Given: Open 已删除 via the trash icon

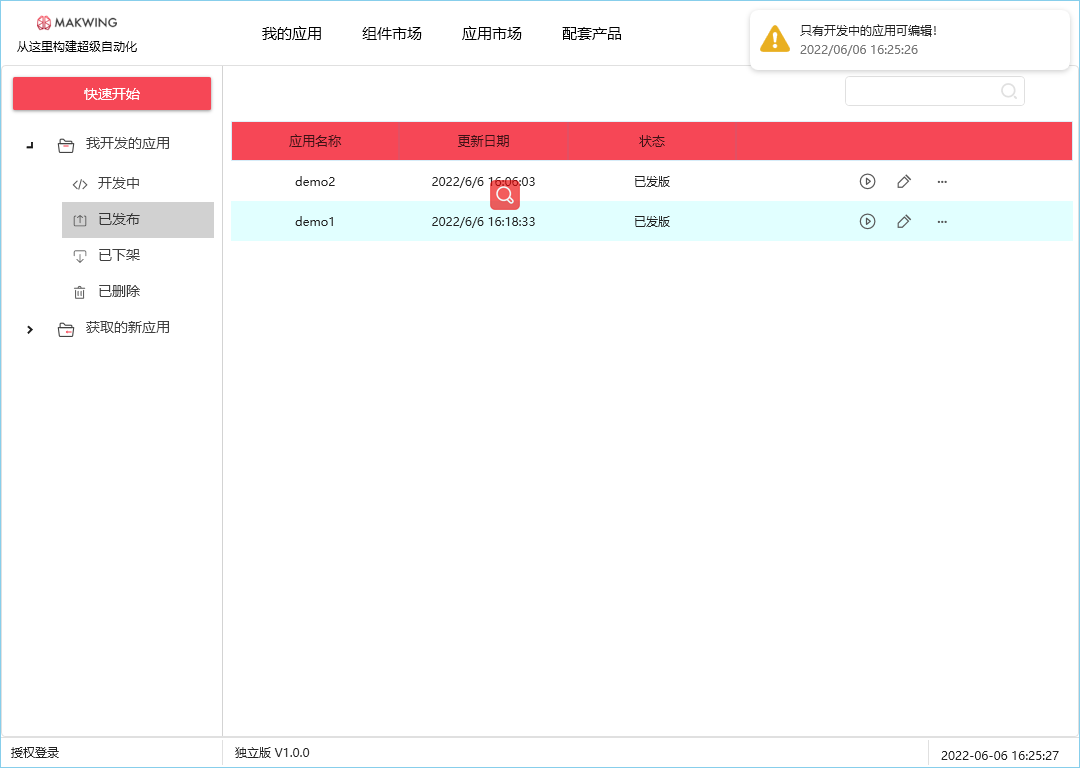Looking at the screenshot, I should pos(80,291).
